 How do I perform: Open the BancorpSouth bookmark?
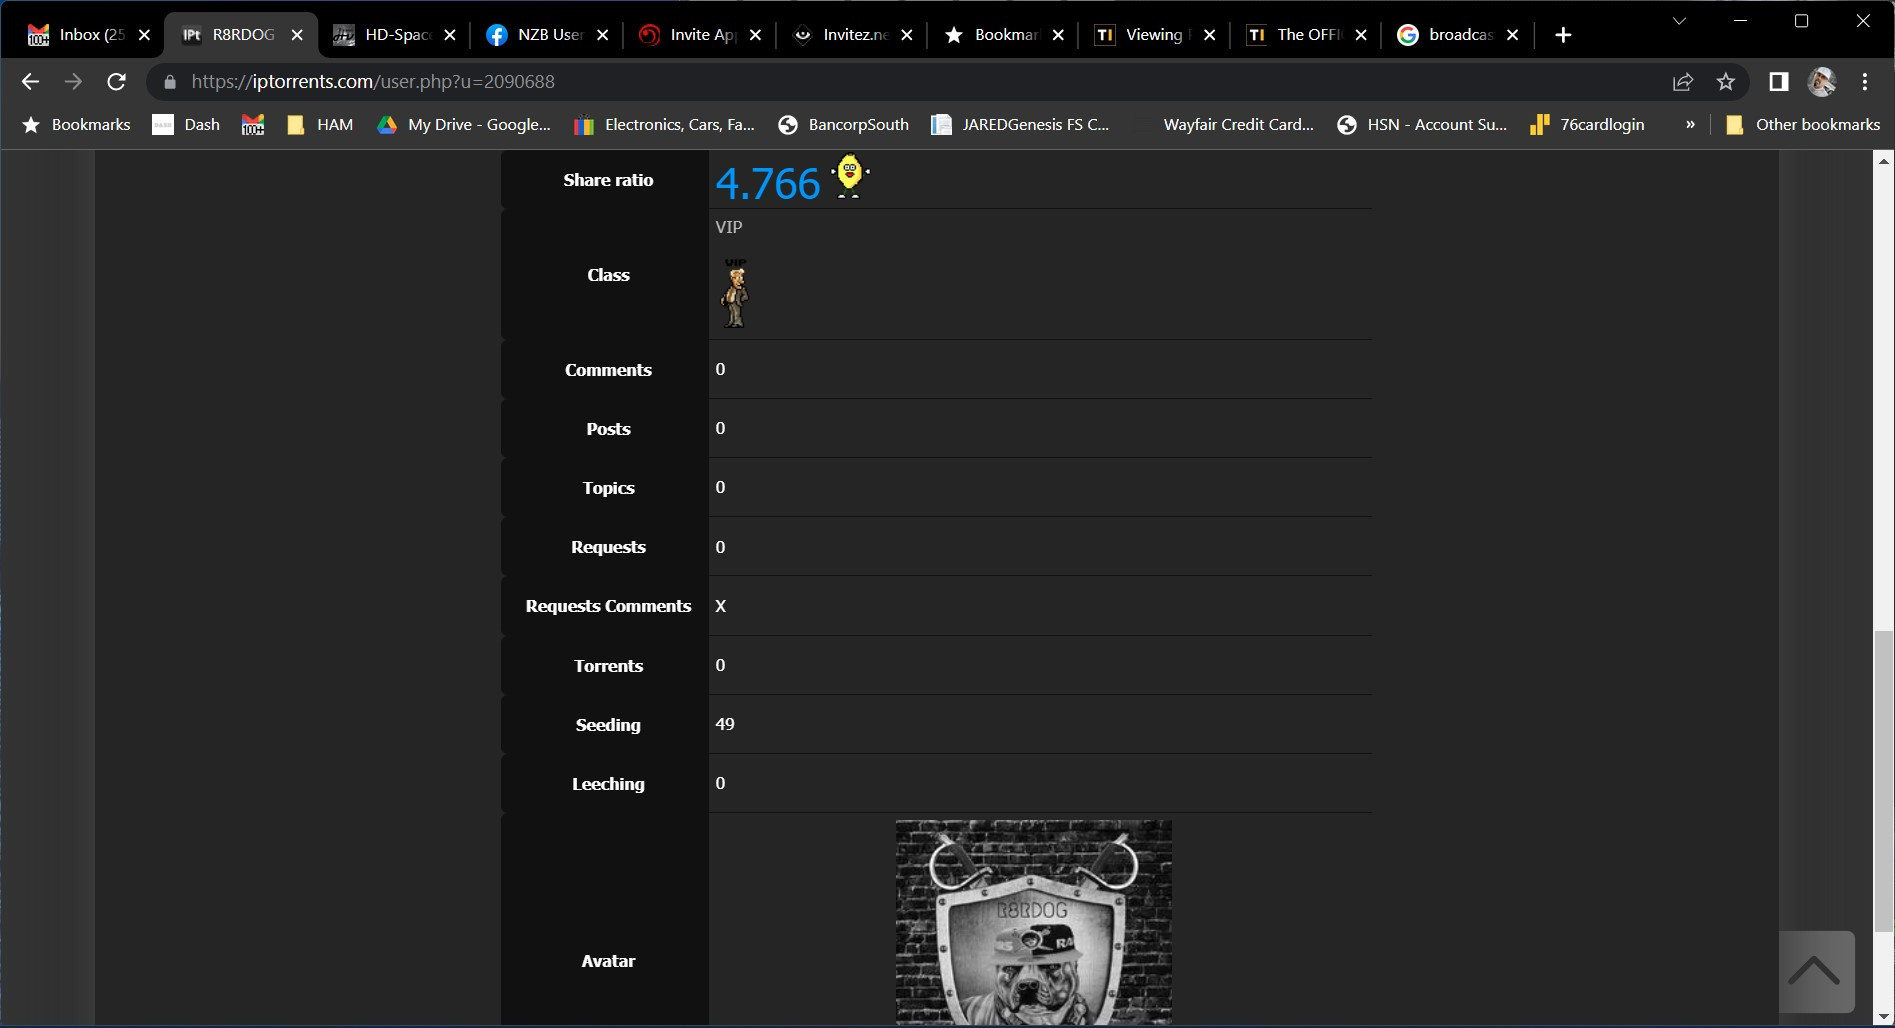844,125
